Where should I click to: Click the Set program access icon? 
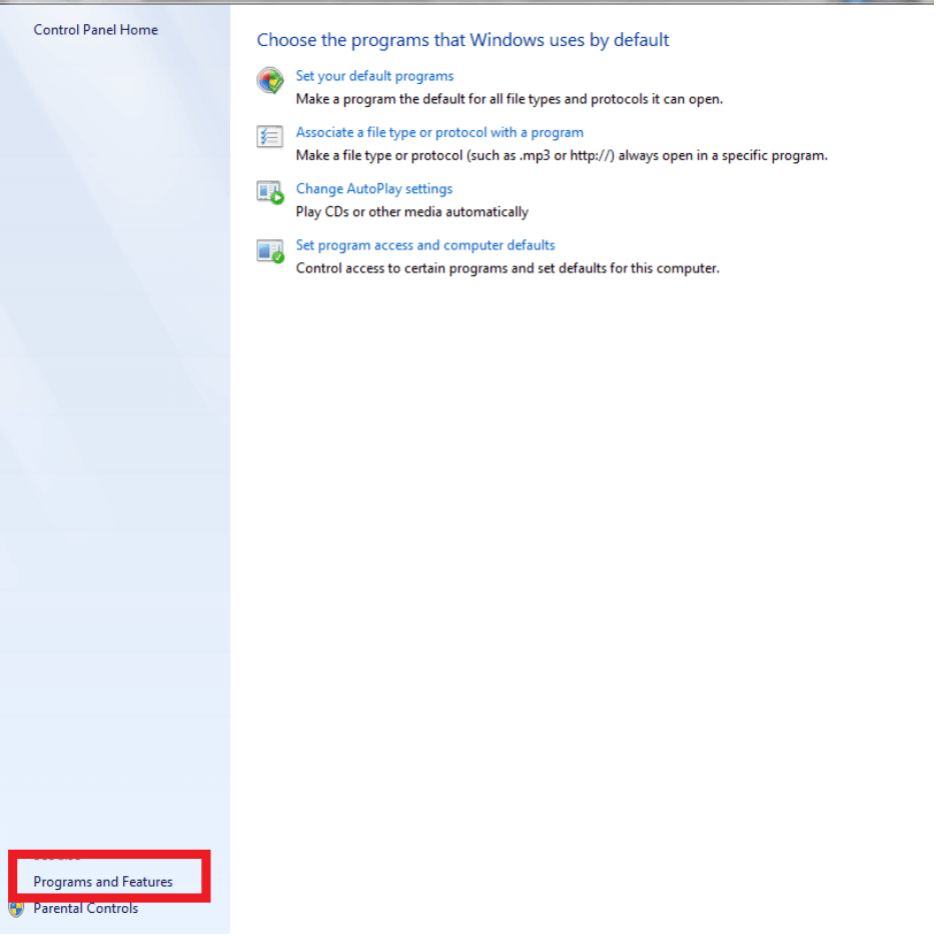tap(270, 250)
